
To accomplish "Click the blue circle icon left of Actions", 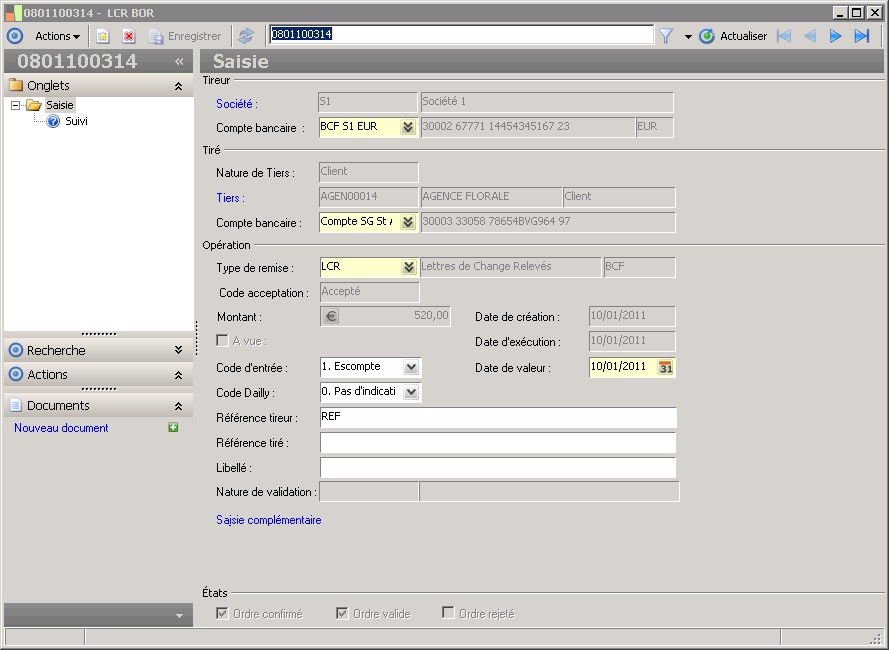I will pos(15,36).
